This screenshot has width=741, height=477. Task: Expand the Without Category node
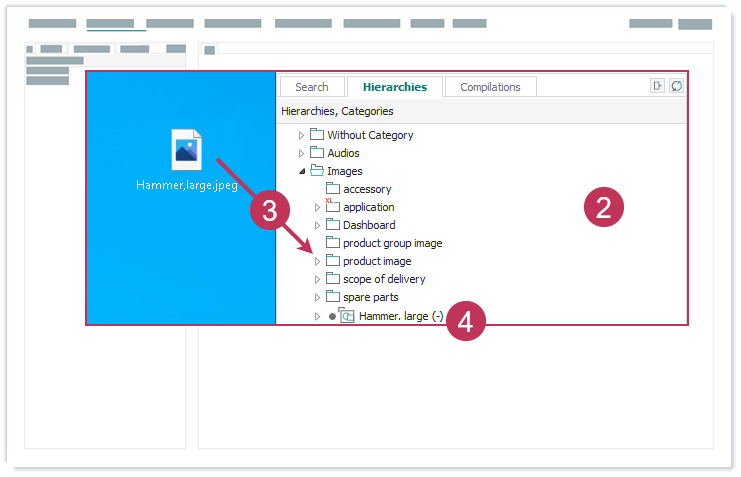pos(302,135)
